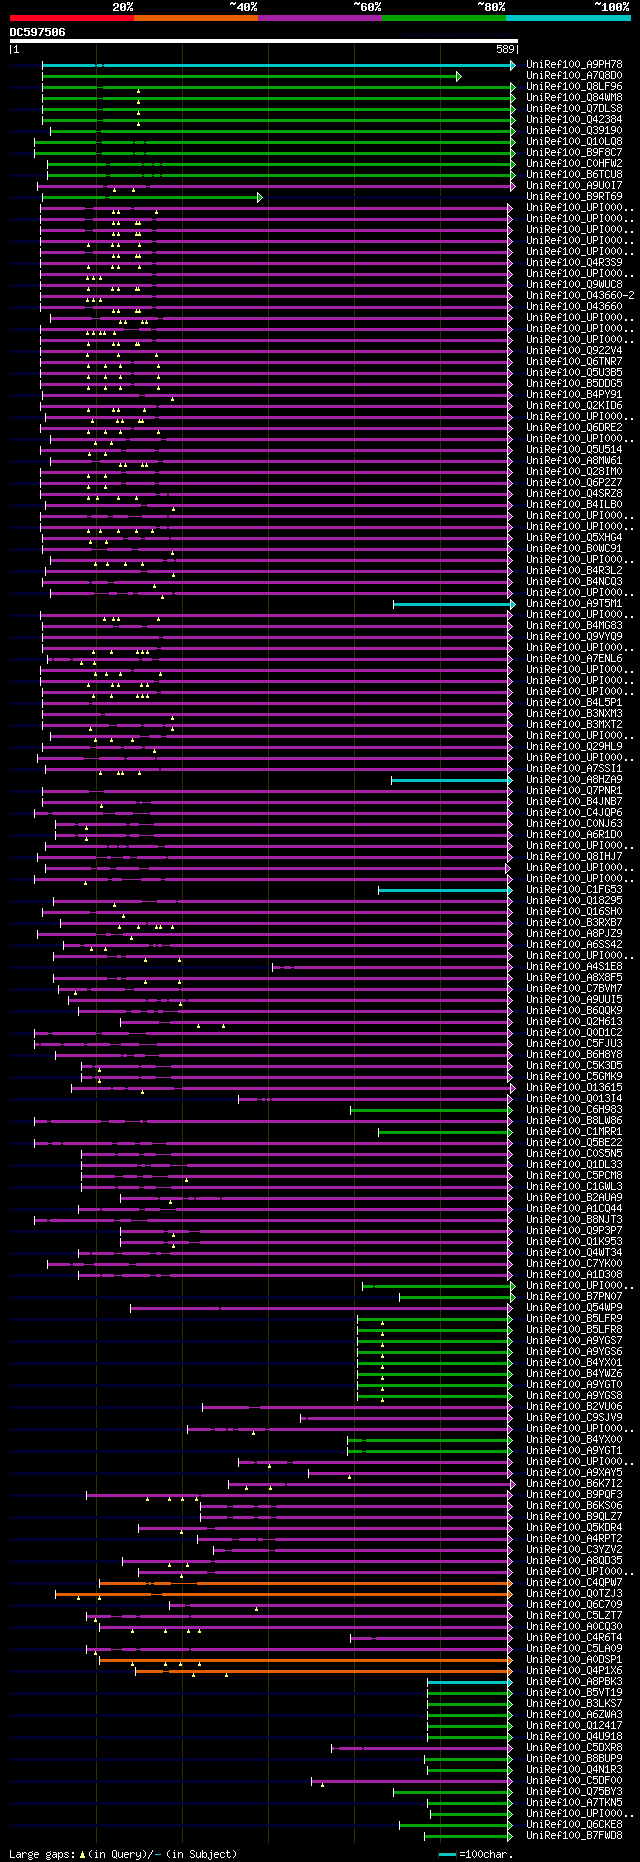Screen dimensions: 640x1862
Task: Select the UniRef100_A7ENL6 label
Action: coord(574,658)
